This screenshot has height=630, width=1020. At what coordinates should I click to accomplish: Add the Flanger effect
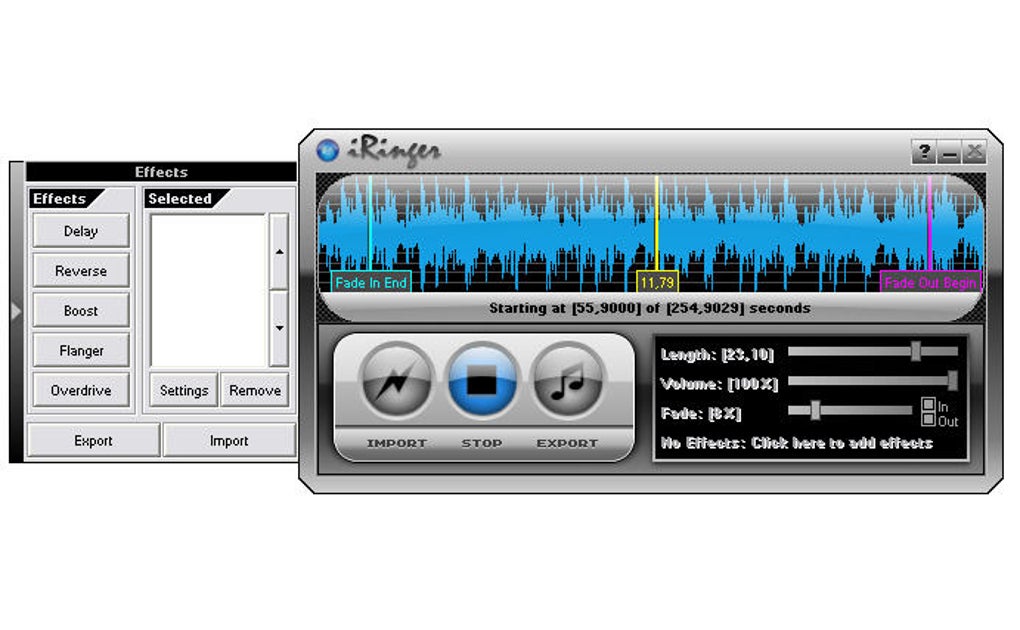(81, 351)
